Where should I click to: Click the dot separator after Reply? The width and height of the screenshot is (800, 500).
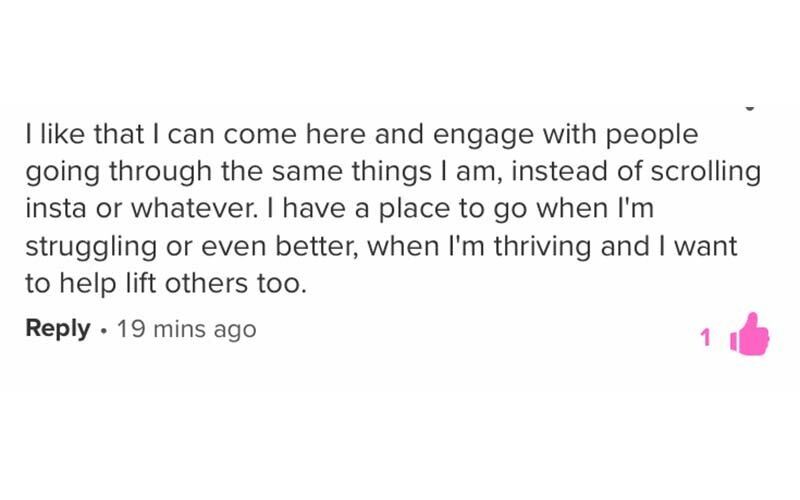coord(103,329)
